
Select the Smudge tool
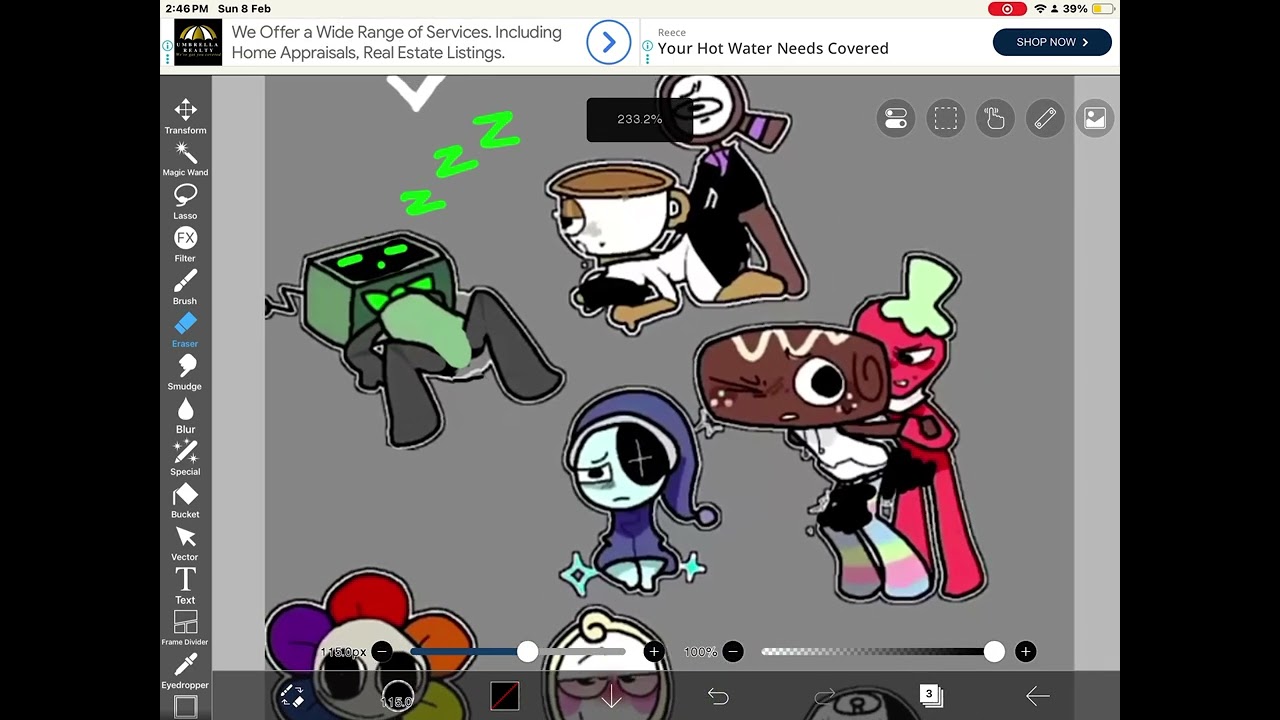point(185,372)
